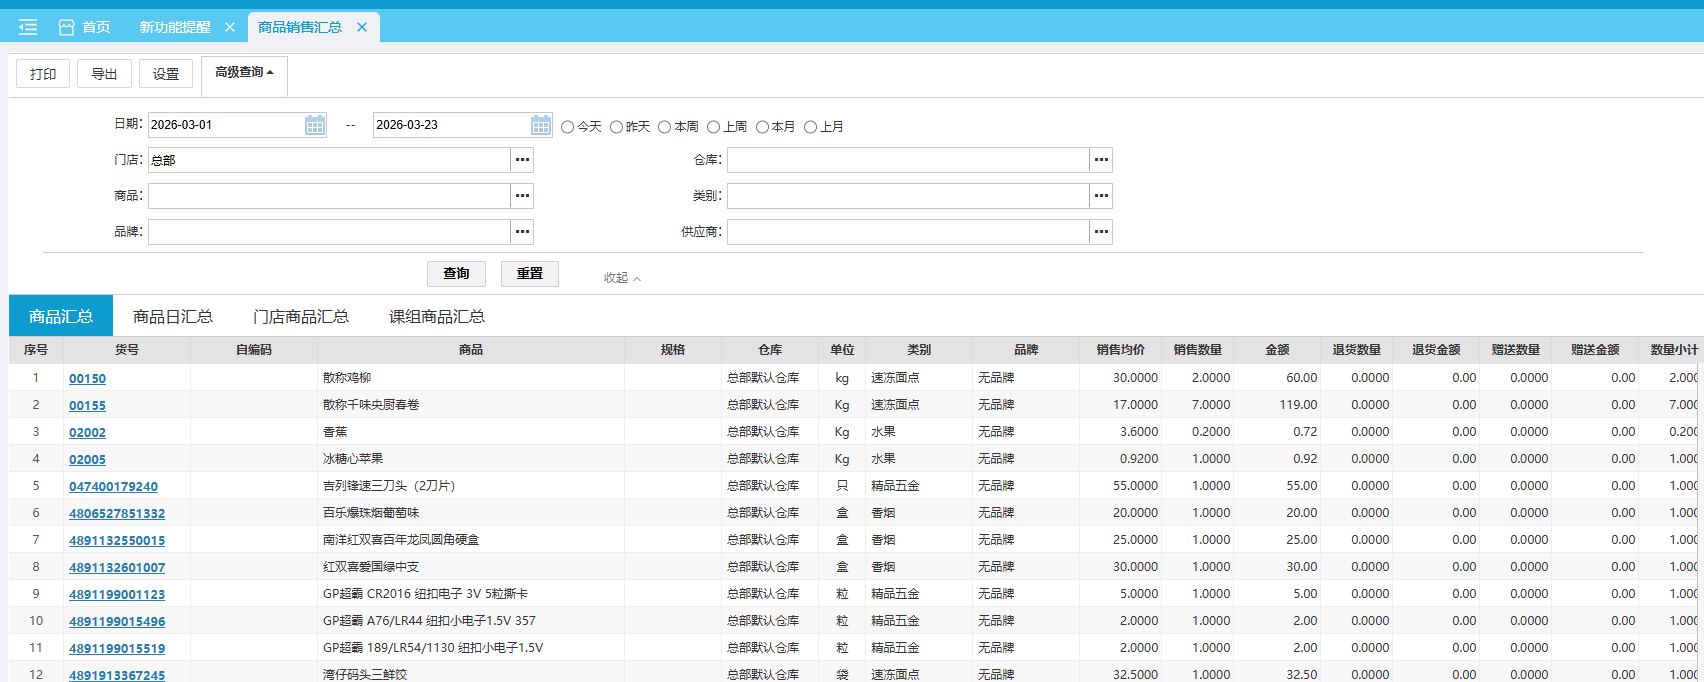
Task: Close the 新功能提醒 tab
Action: click(230, 27)
